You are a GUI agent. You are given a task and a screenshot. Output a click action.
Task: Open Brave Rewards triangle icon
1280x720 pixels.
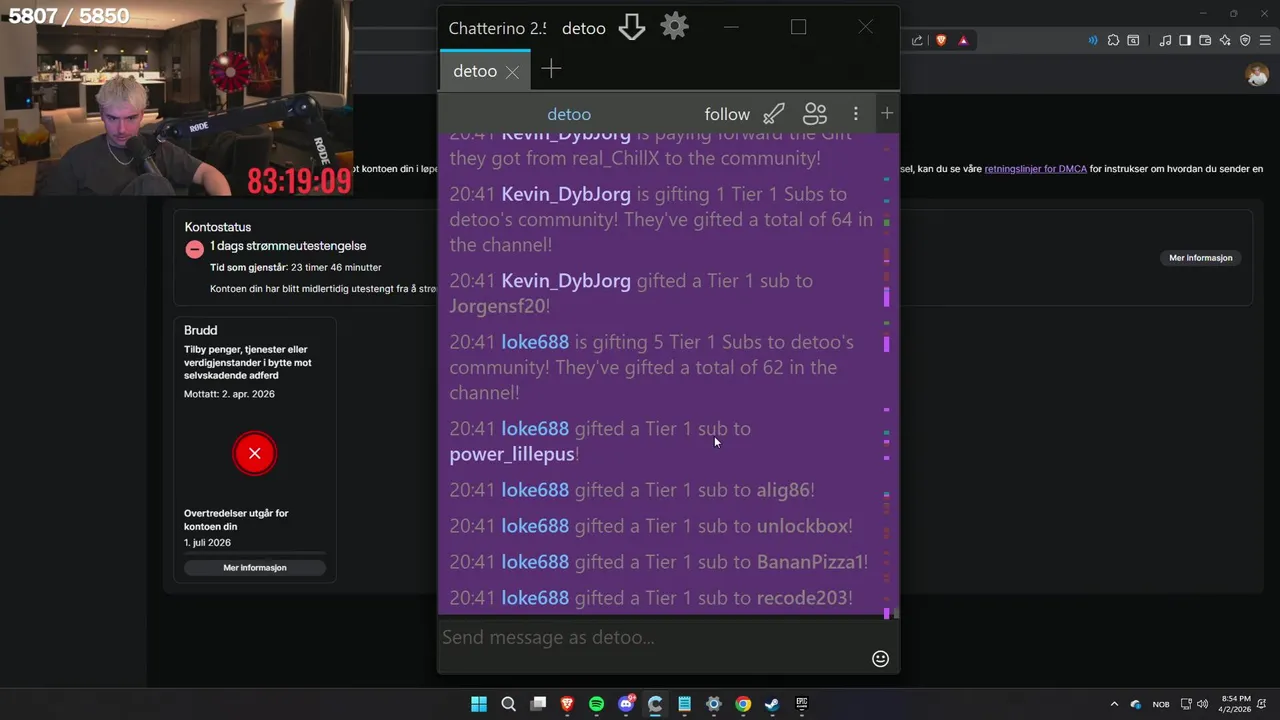click(x=963, y=40)
